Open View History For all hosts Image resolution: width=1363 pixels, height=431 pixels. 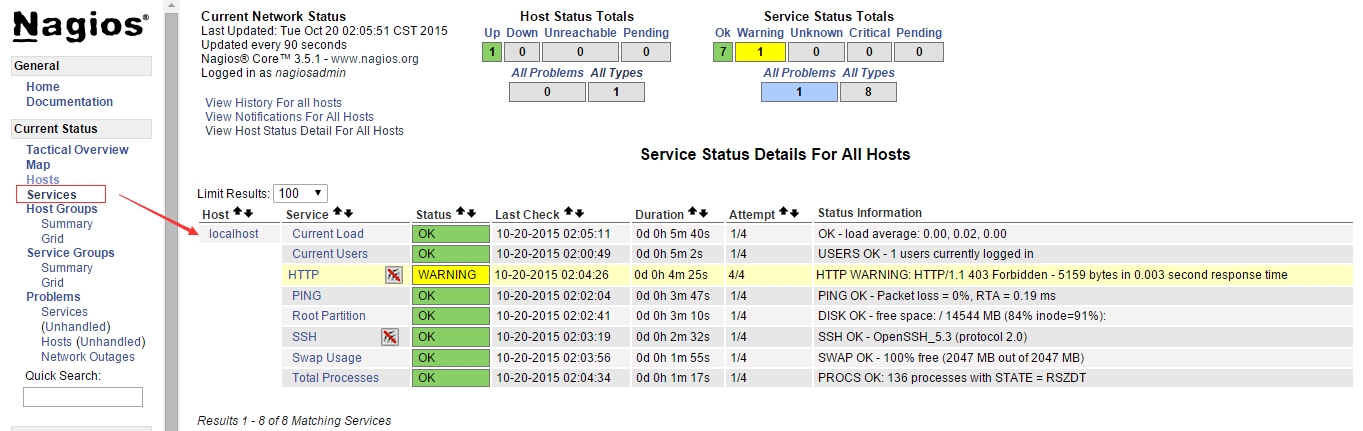tap(273, 103)
